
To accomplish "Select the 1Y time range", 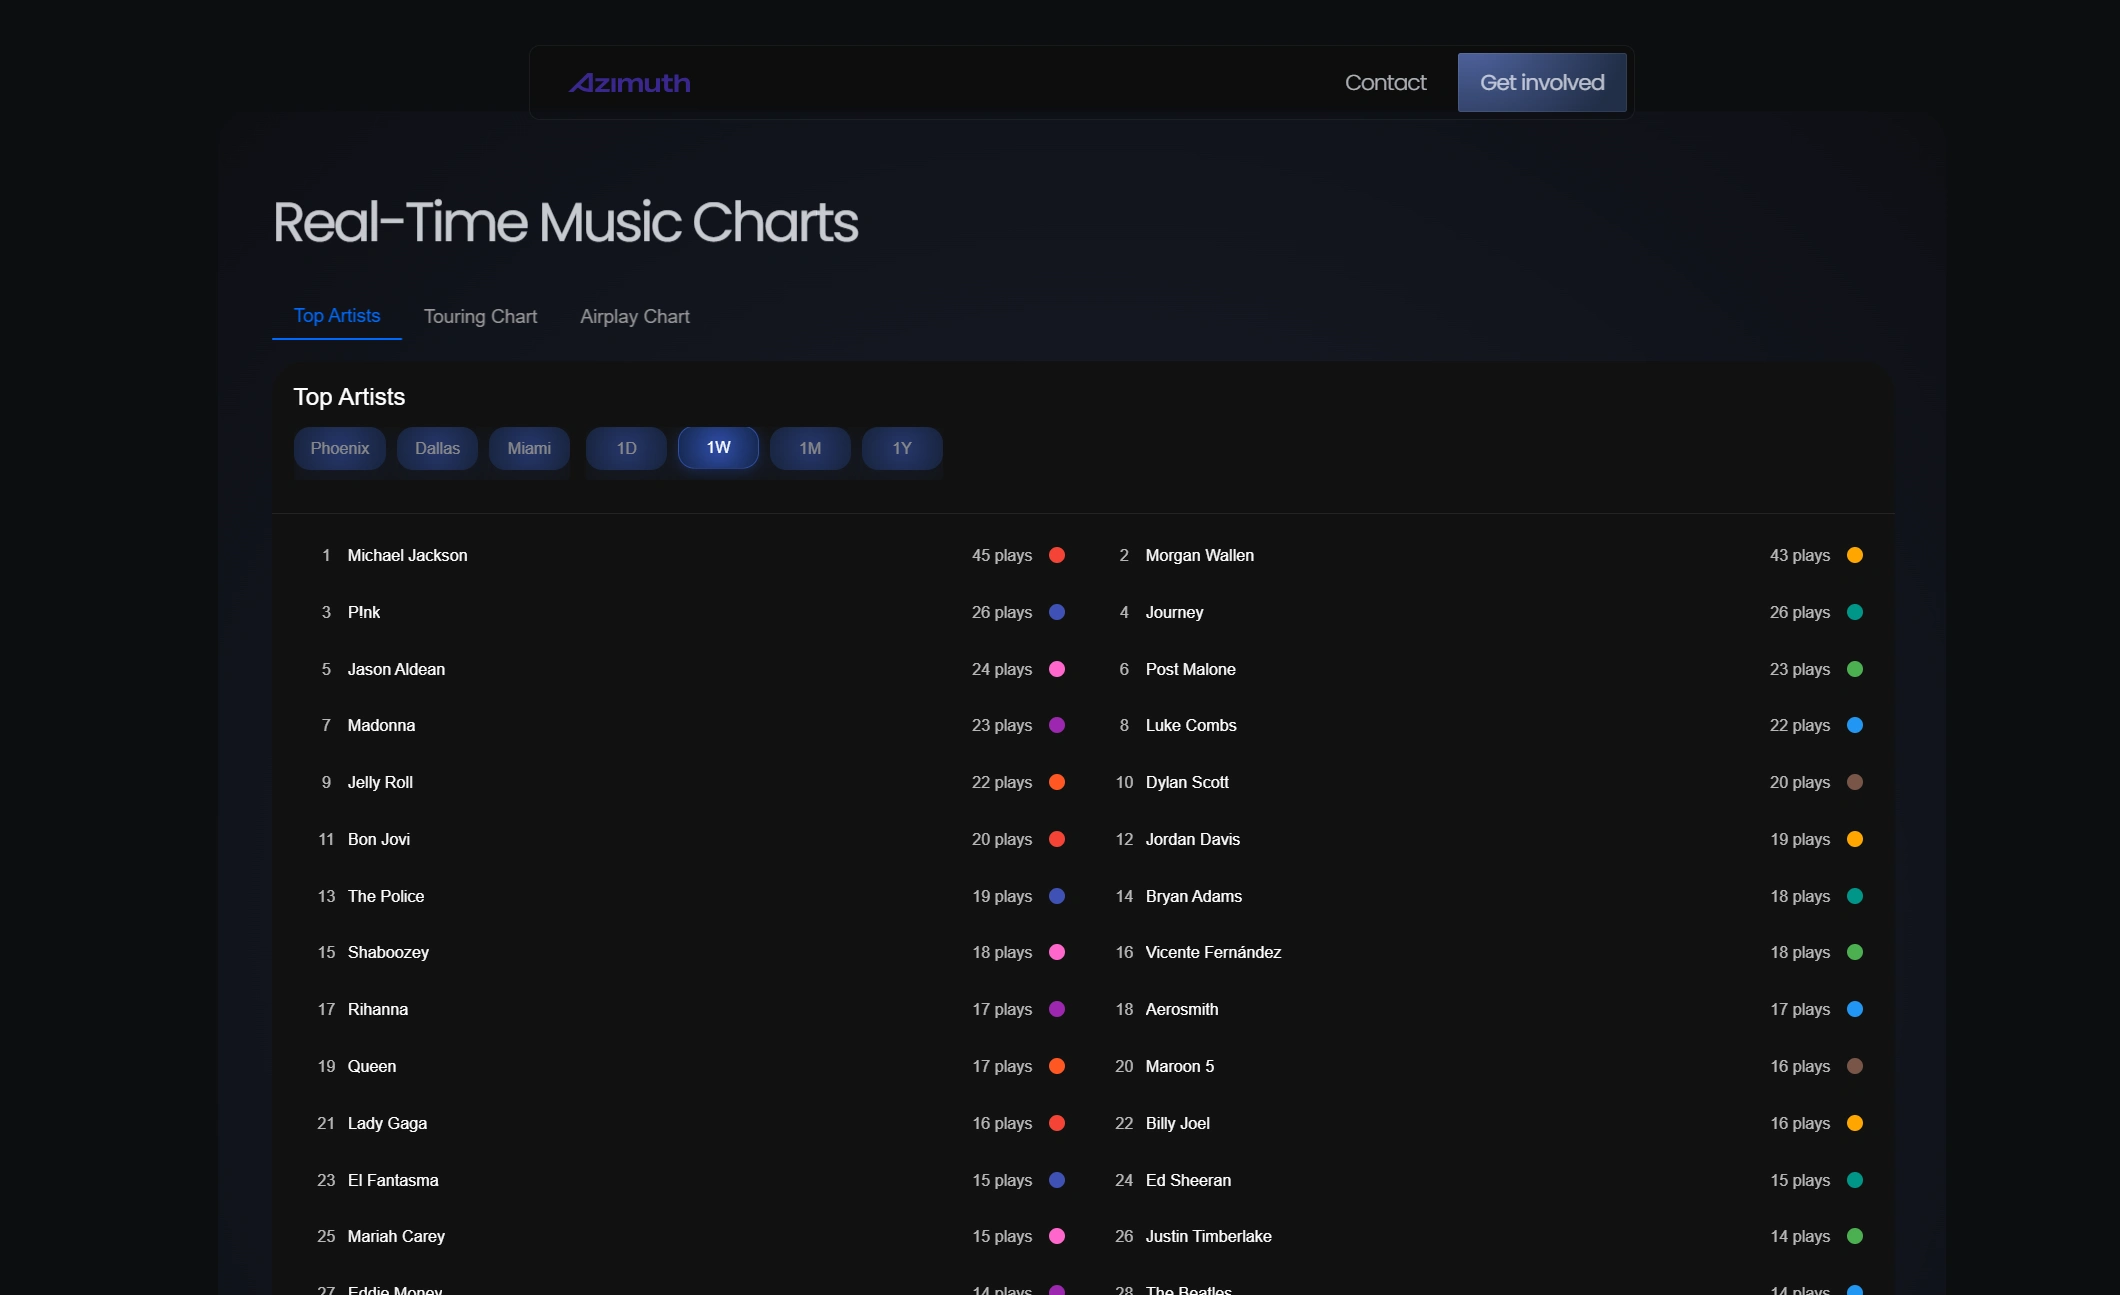I will point(902,448).
